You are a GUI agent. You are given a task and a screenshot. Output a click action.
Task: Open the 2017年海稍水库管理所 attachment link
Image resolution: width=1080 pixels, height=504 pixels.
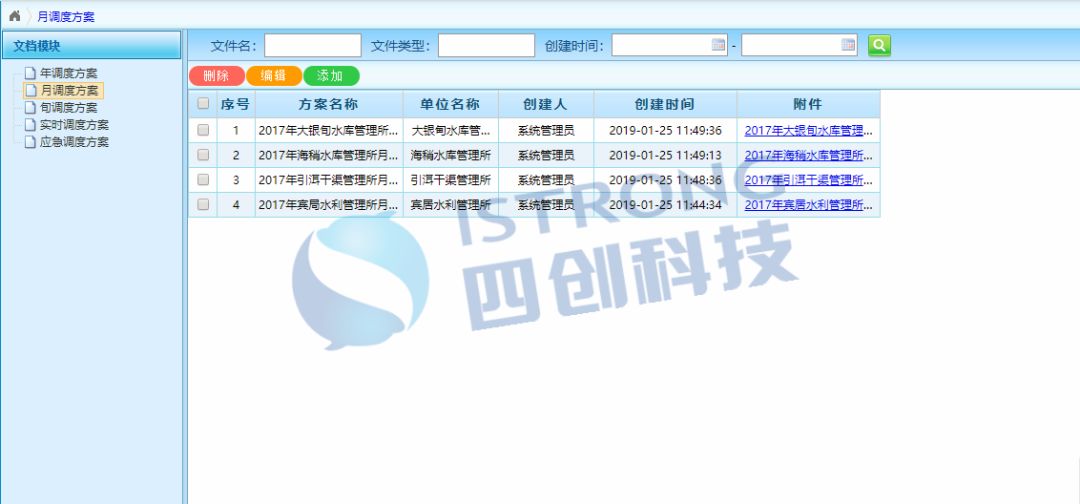[808, 155]
